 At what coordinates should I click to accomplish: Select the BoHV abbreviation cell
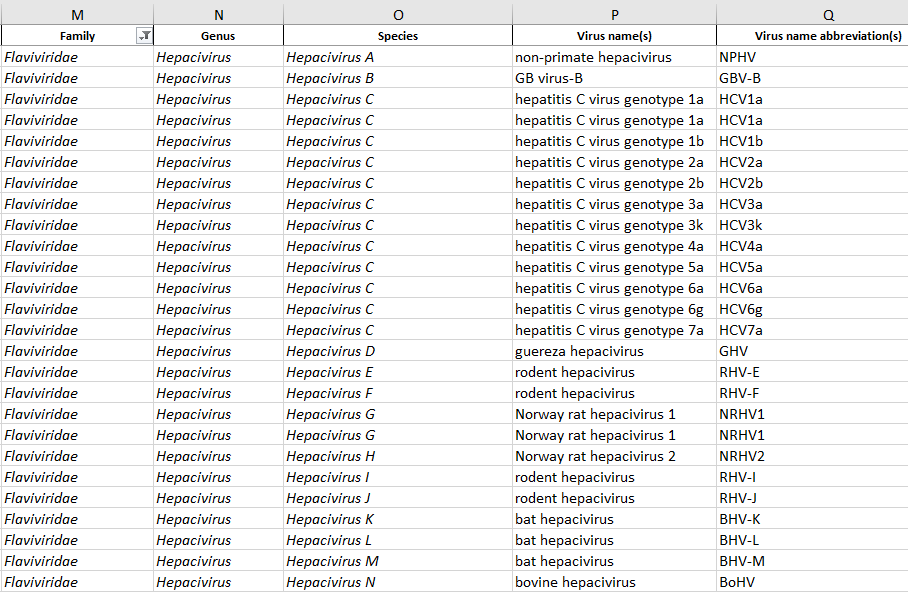tap(812, 582)
